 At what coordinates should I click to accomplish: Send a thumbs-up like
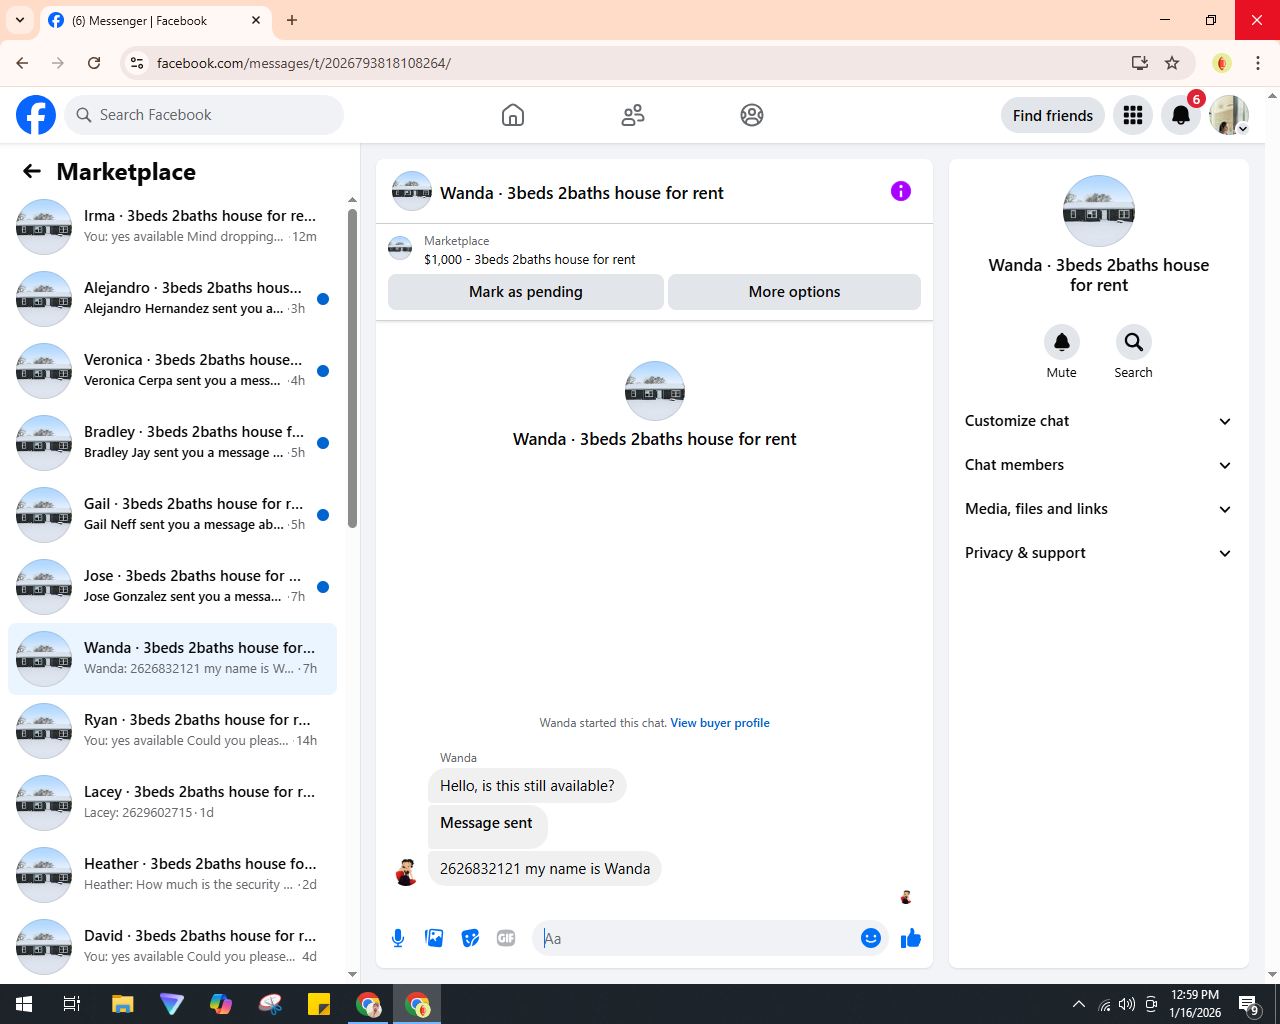[911, 938]
